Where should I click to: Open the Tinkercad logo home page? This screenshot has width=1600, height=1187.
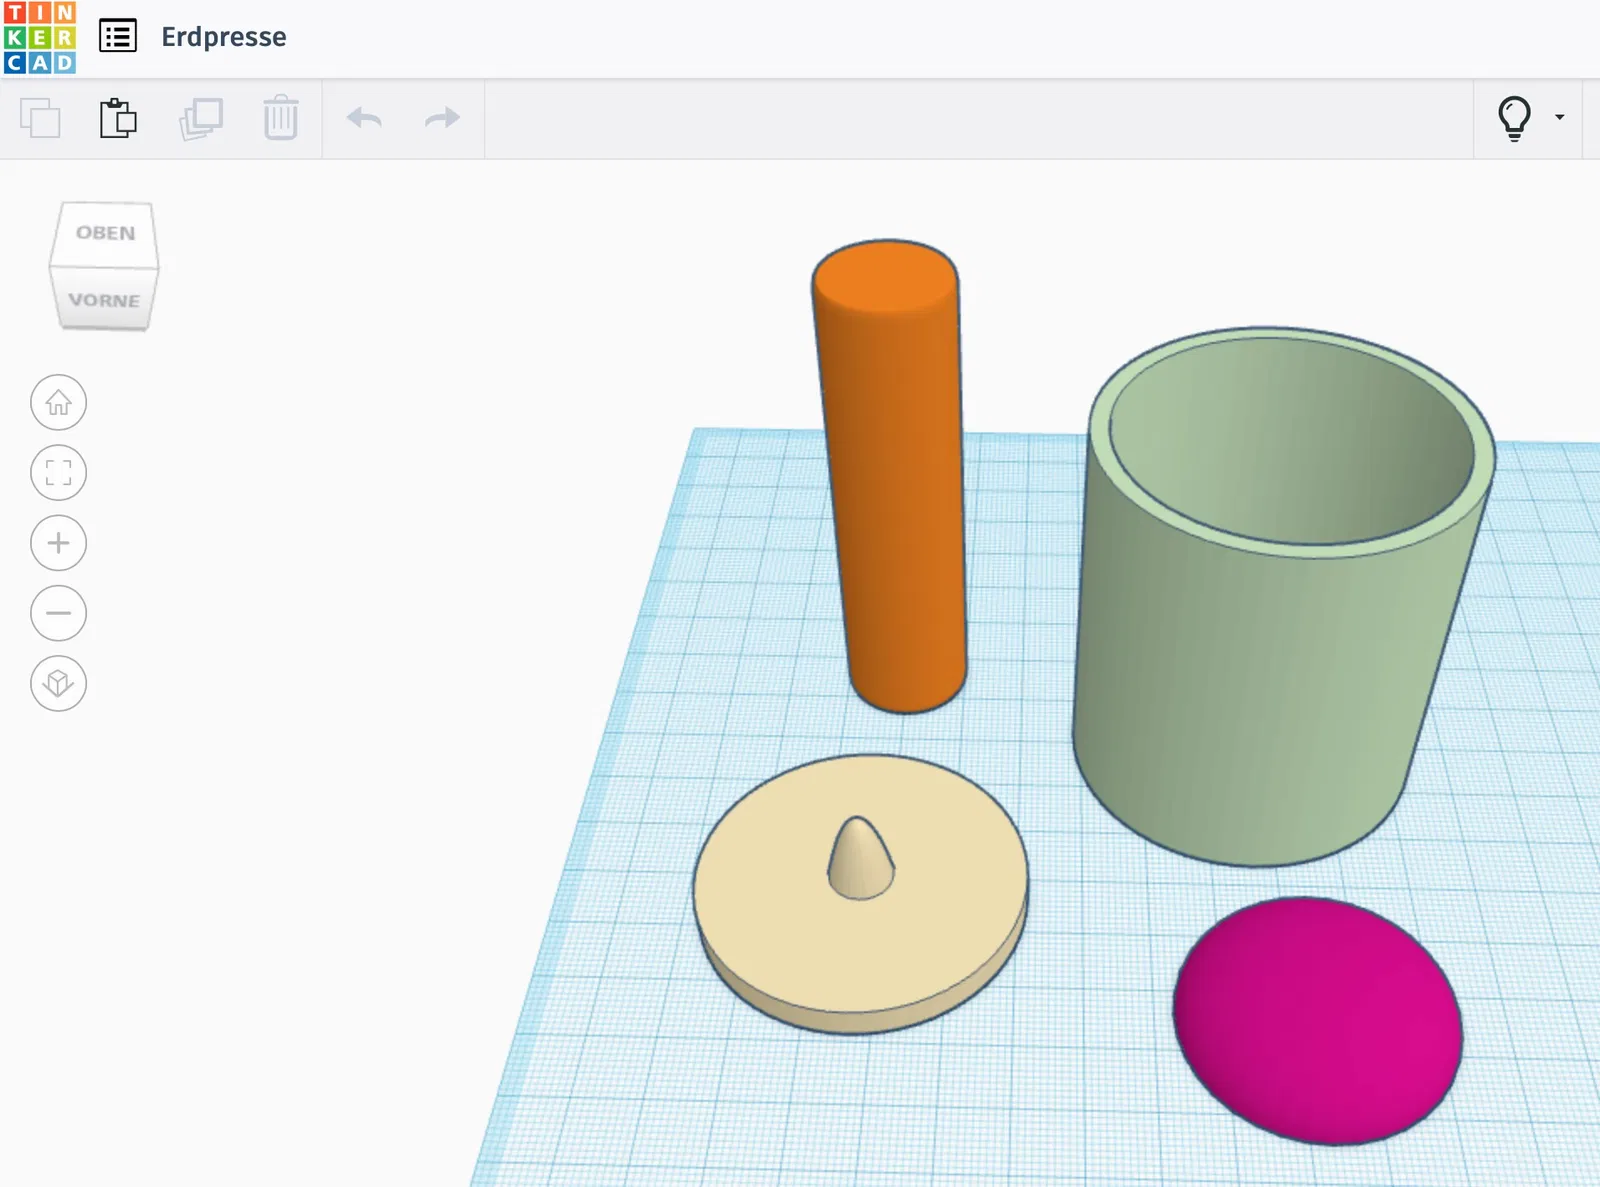[40, 37]
